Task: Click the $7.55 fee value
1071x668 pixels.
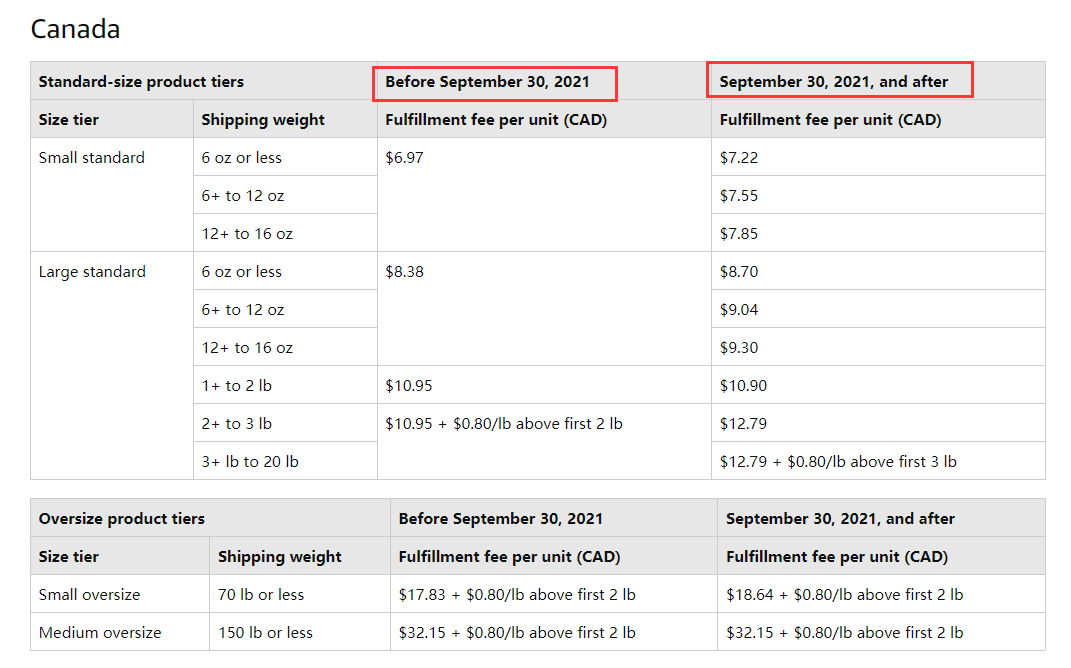Action: [x=738, y=195]
